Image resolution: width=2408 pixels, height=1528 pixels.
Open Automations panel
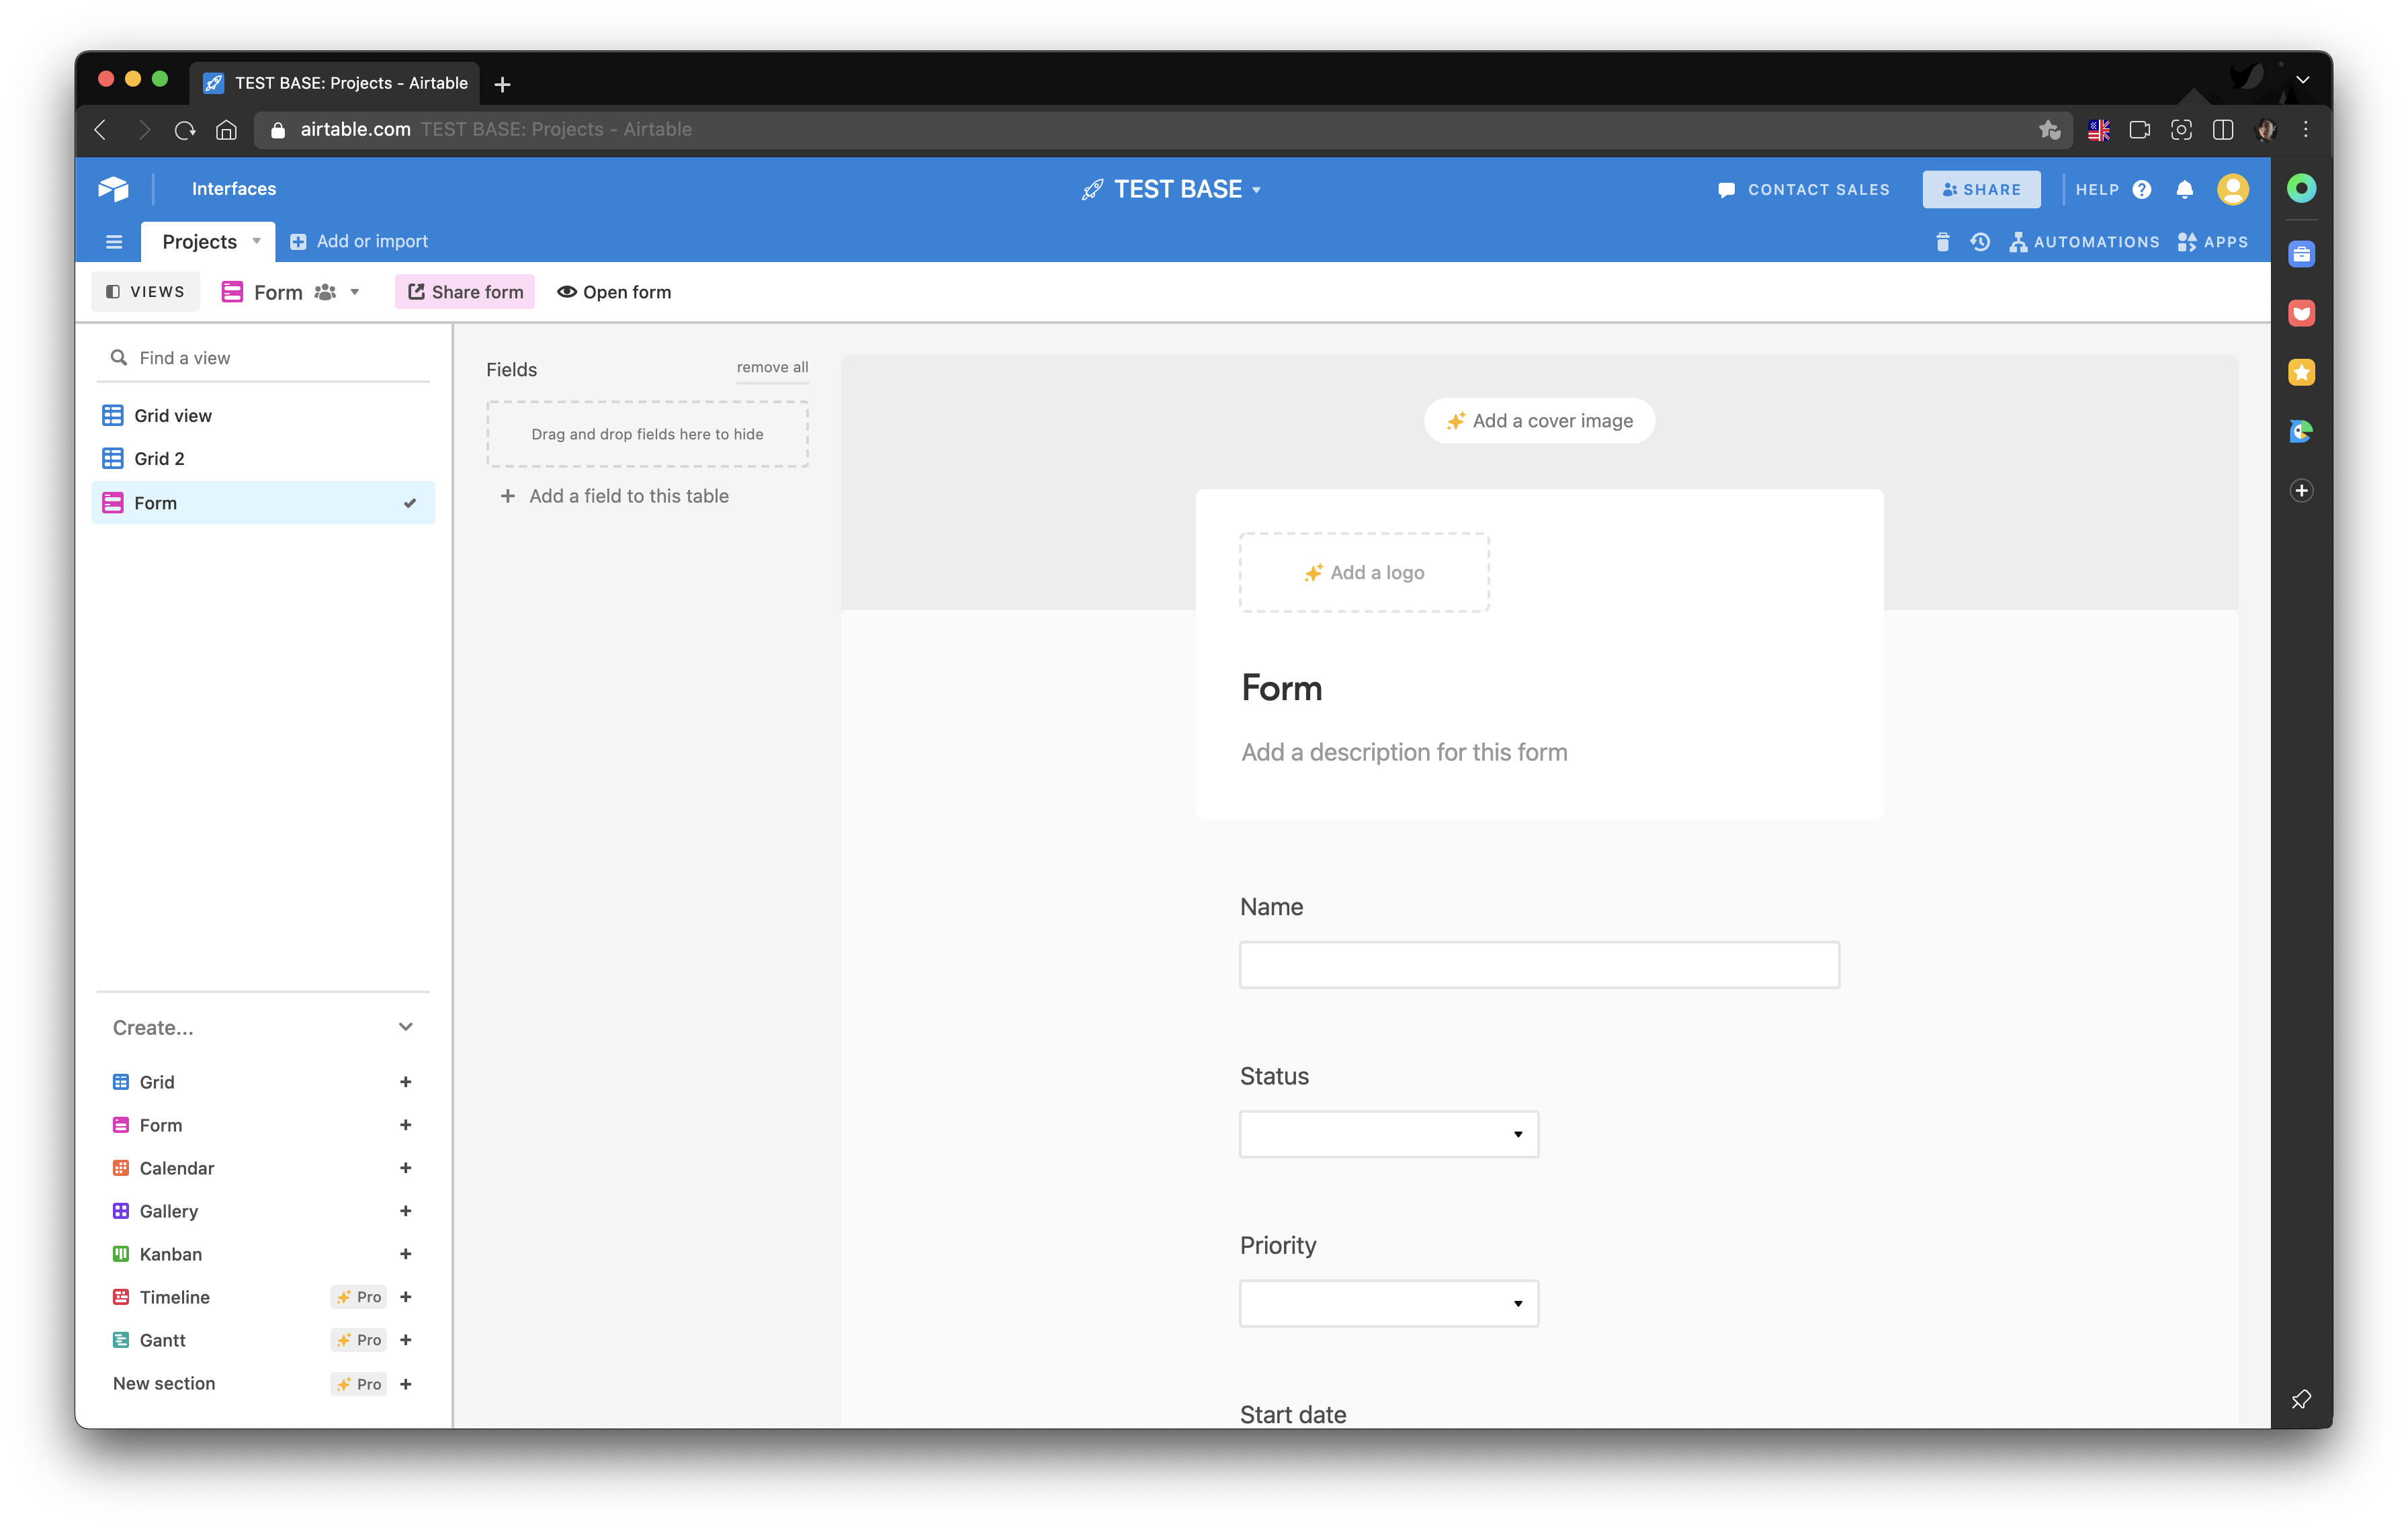click(2084, 242)
